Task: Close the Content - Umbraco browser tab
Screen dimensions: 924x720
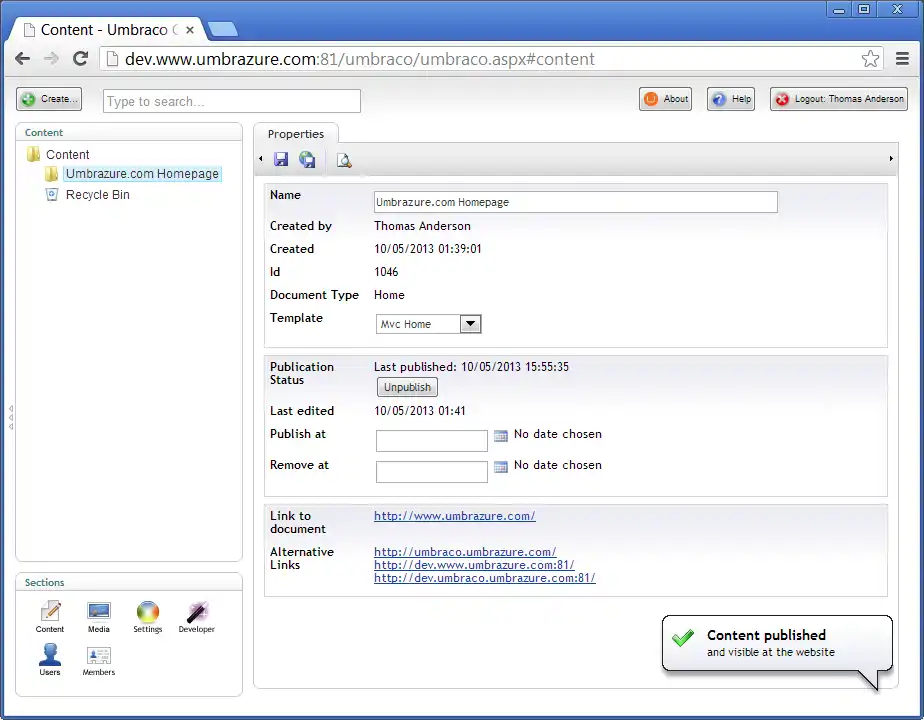Action: tap(190, 30)
